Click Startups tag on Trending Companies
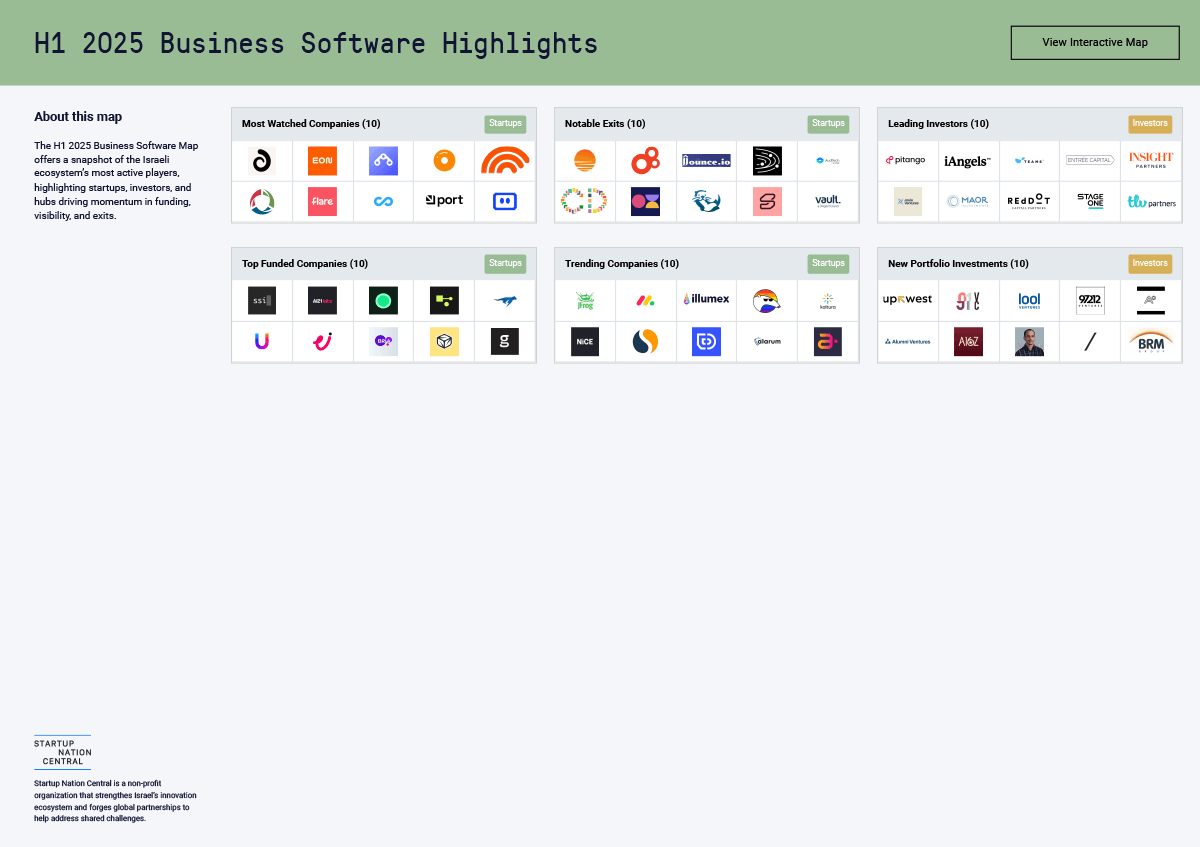Viewport: 1200px width, 847px height. (828, 264)
